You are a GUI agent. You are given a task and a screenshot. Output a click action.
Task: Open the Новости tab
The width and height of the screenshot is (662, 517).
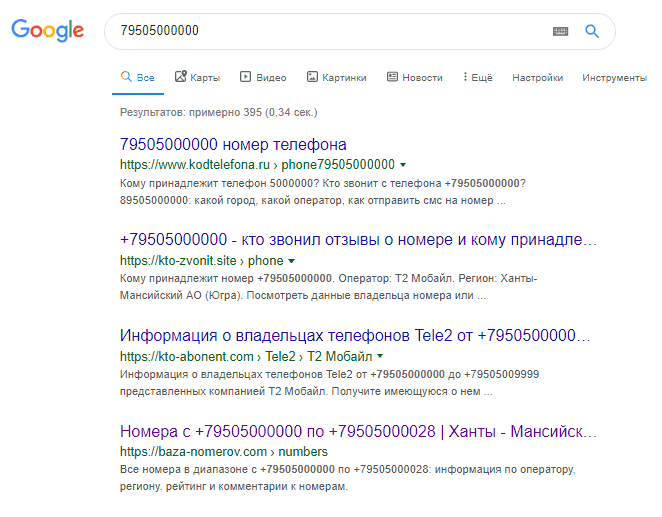click(x=415, y=78)
